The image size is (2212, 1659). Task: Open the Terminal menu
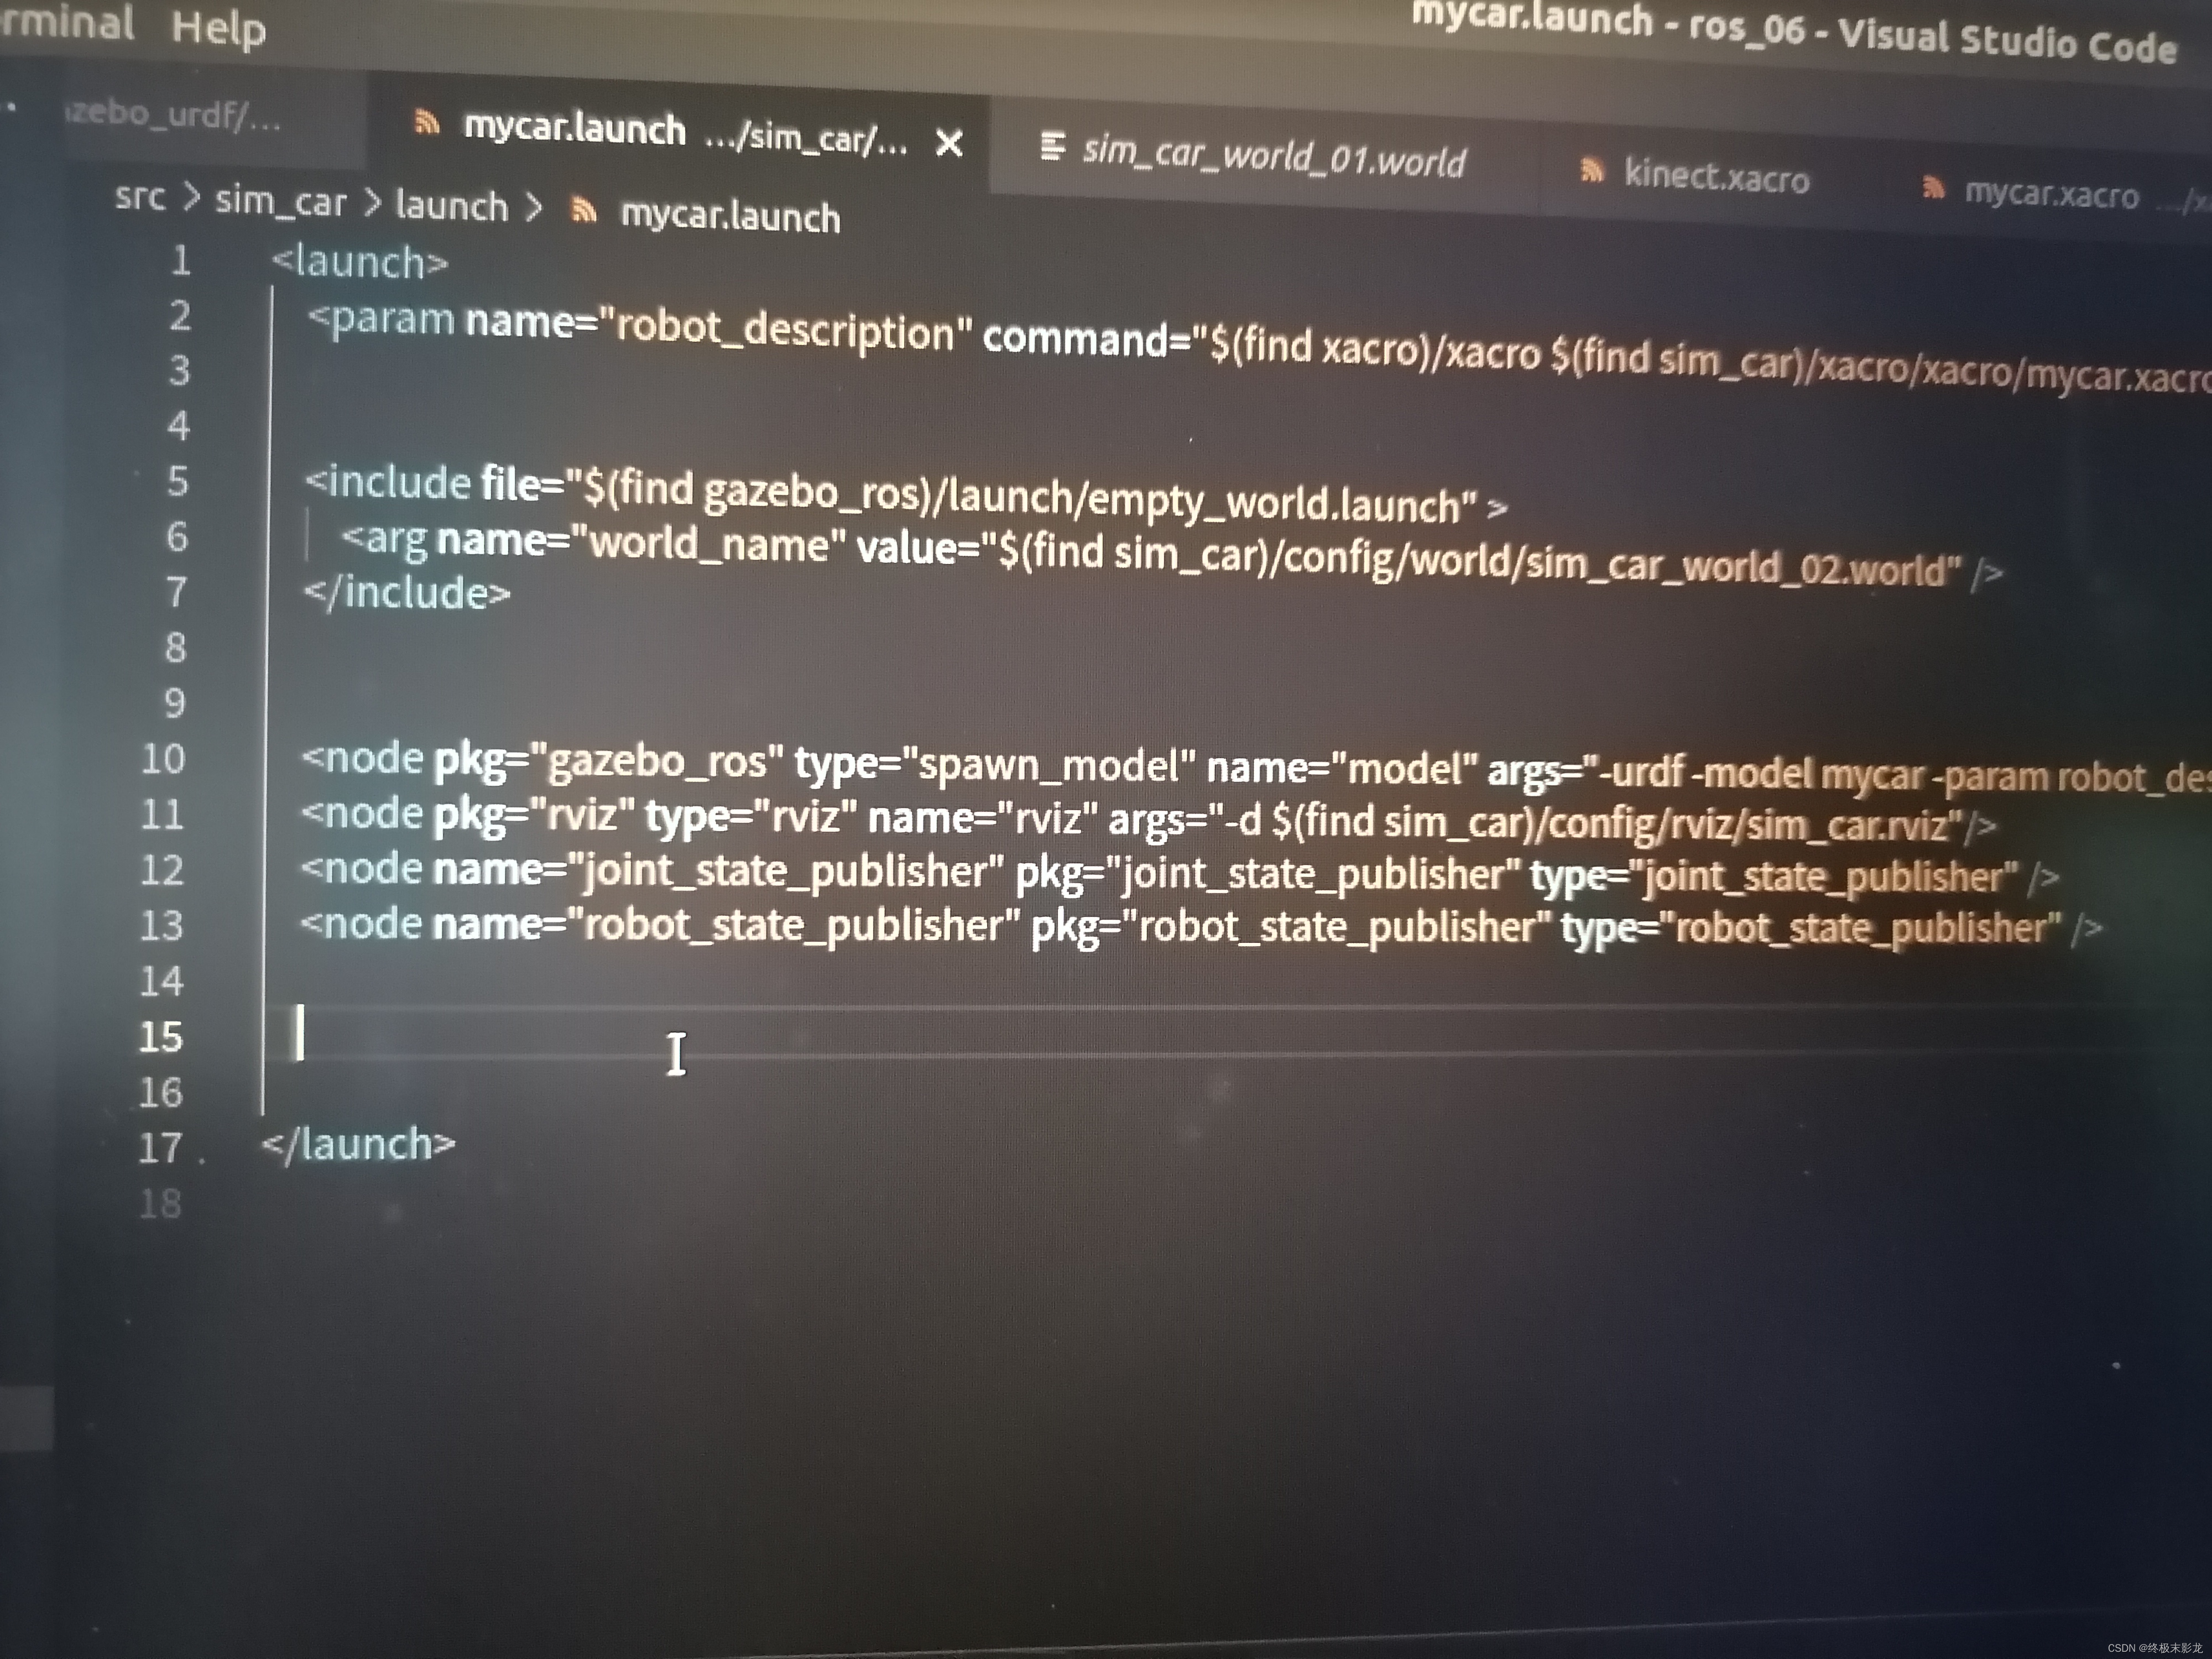66,22
